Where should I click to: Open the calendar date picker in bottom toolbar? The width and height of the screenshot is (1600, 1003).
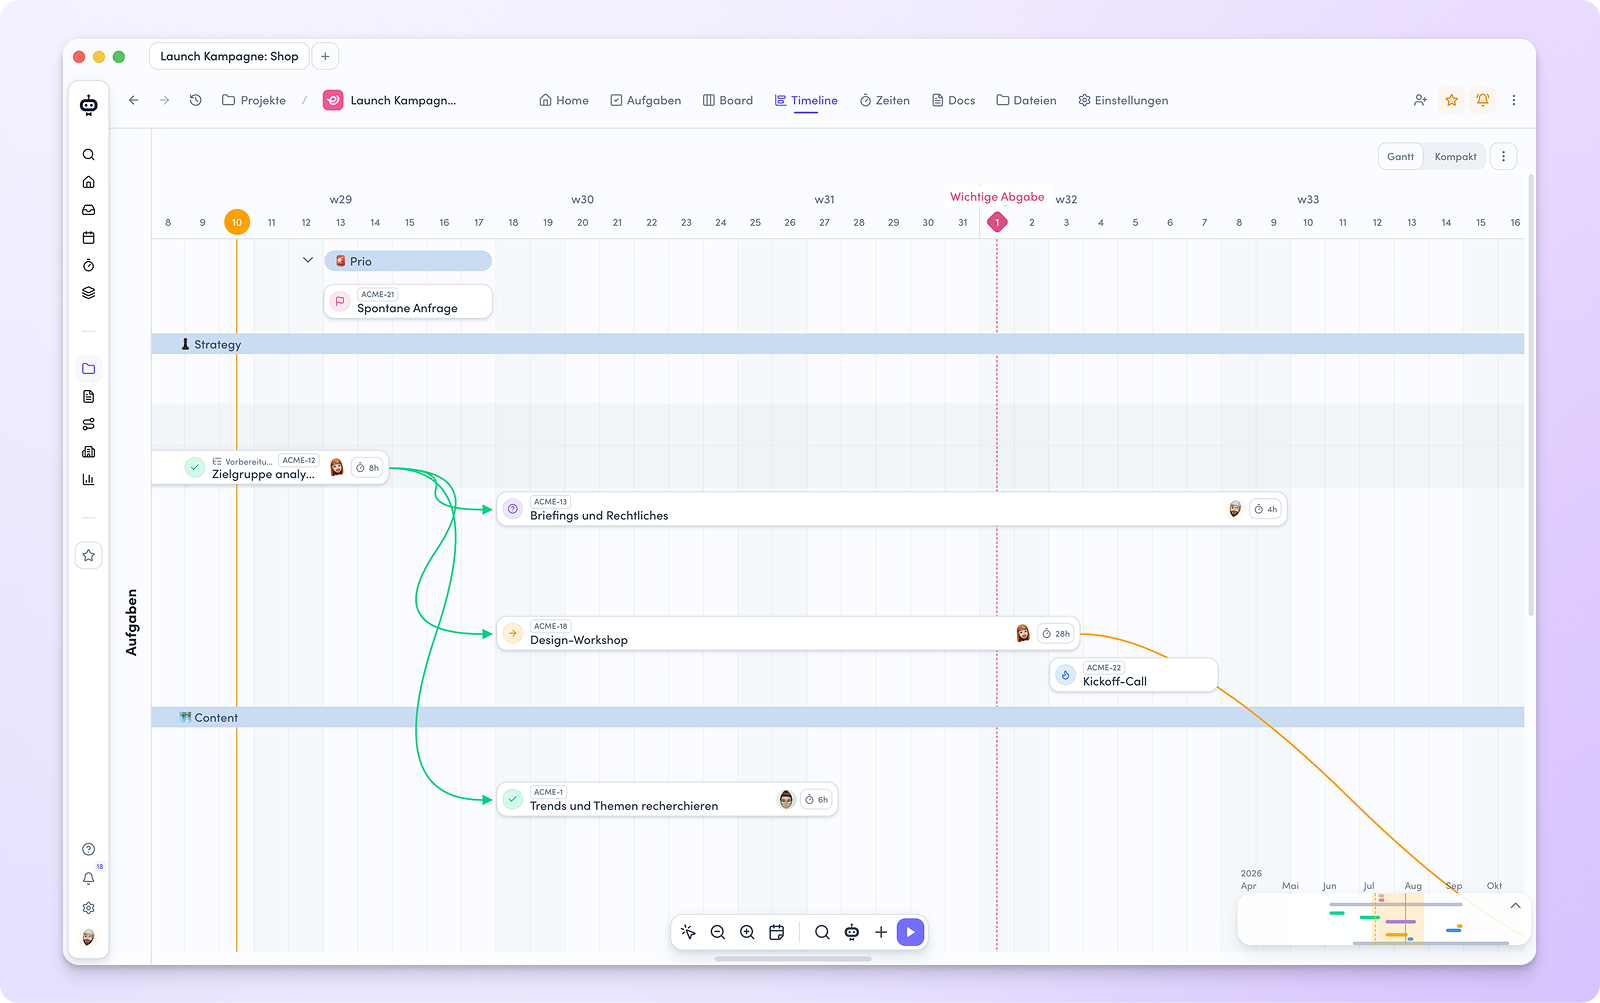point(776,932)
